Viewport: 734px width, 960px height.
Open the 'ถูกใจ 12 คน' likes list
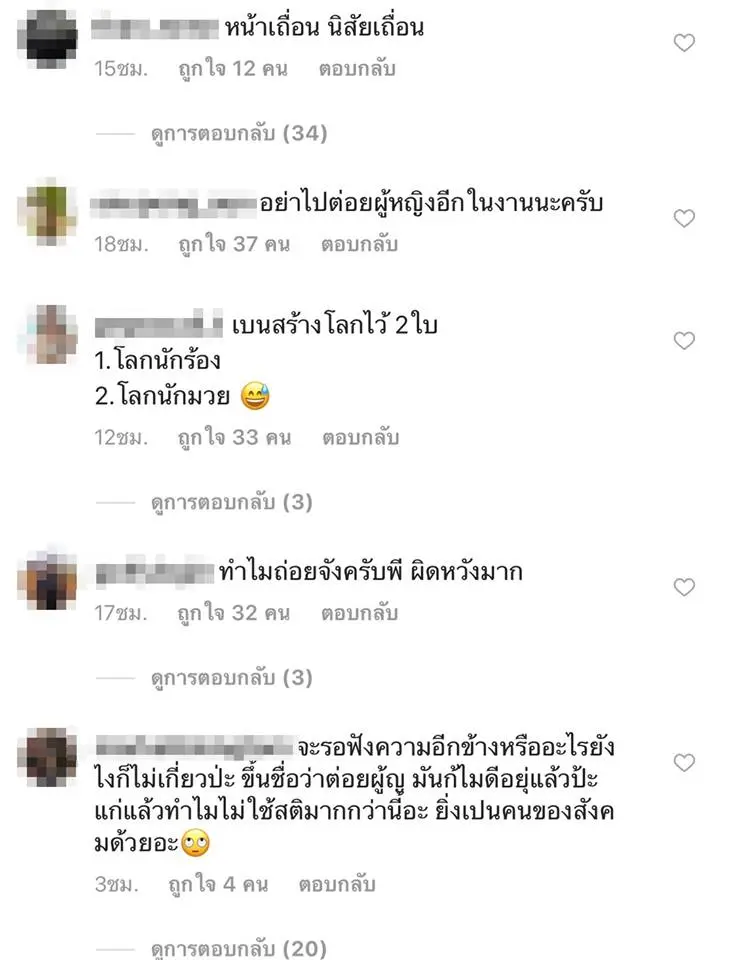pos(233,68)
